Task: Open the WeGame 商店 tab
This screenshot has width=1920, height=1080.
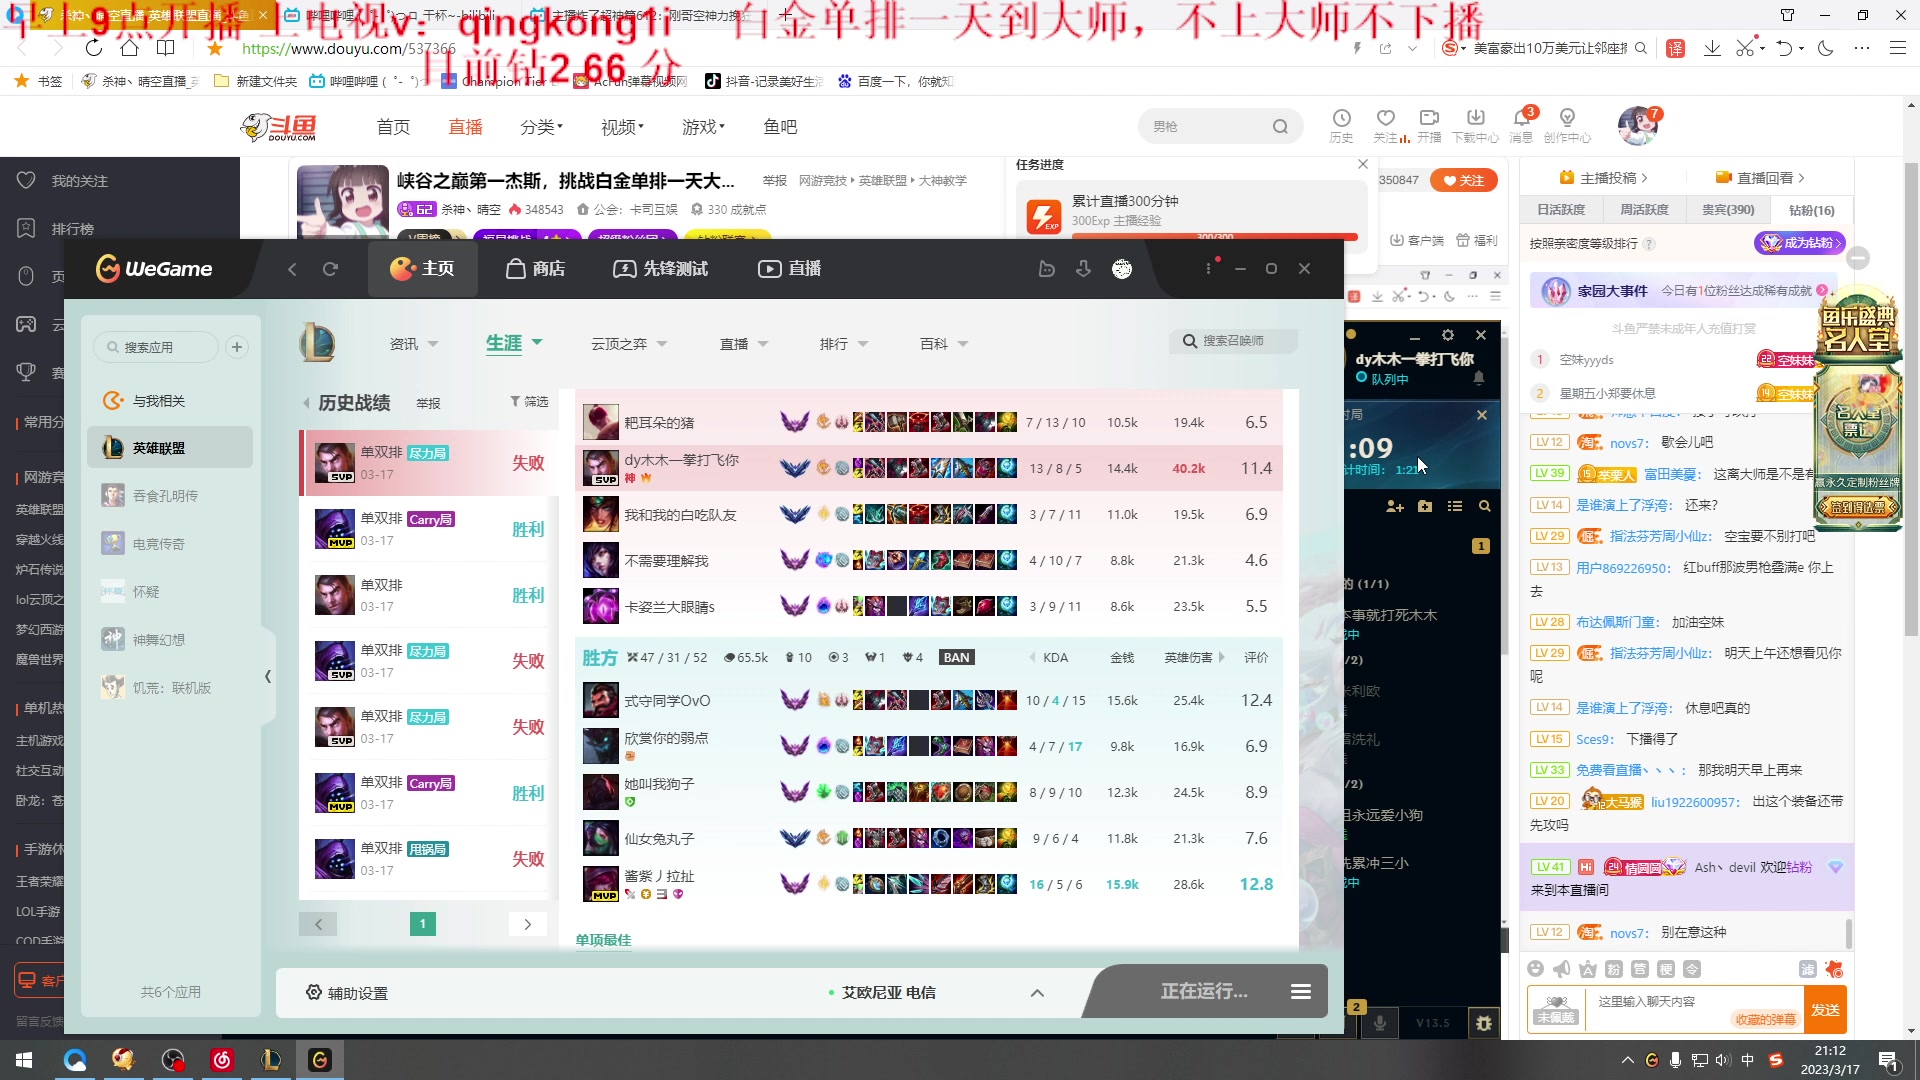Action: point(535,268)
